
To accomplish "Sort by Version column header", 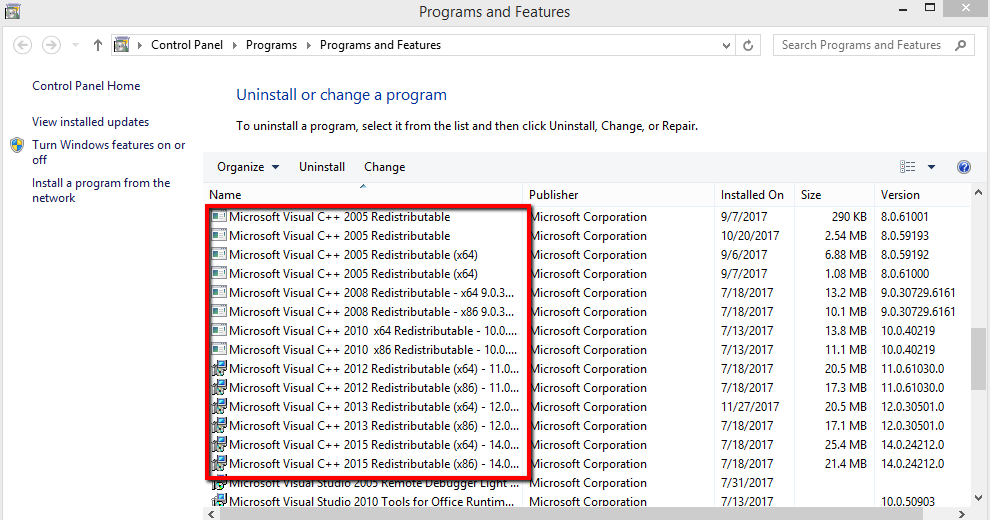I will [x=922, y=195].
